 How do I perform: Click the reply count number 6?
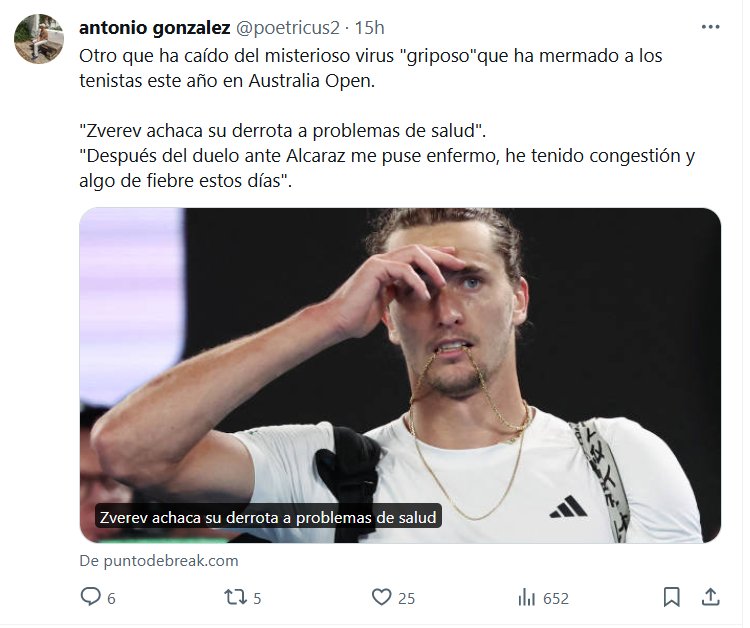click(x=111, y=598)
